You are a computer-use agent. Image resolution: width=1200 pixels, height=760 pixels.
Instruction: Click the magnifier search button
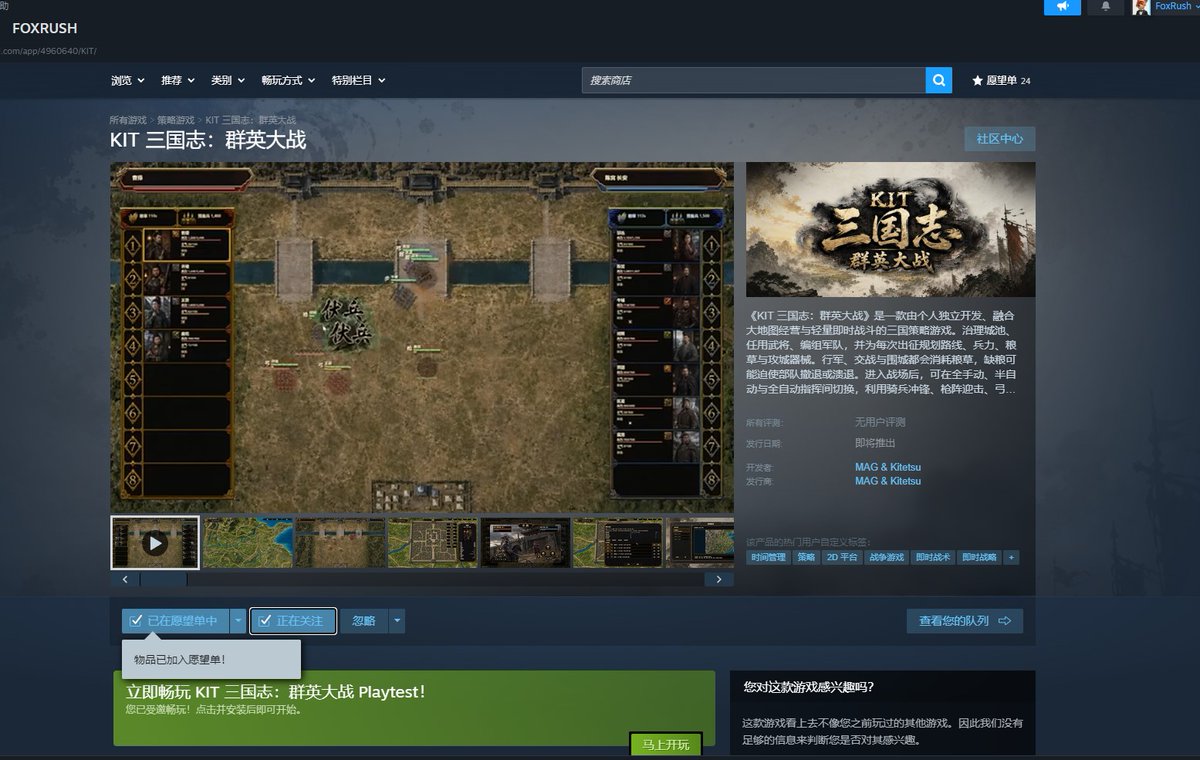tap(938, 80)
